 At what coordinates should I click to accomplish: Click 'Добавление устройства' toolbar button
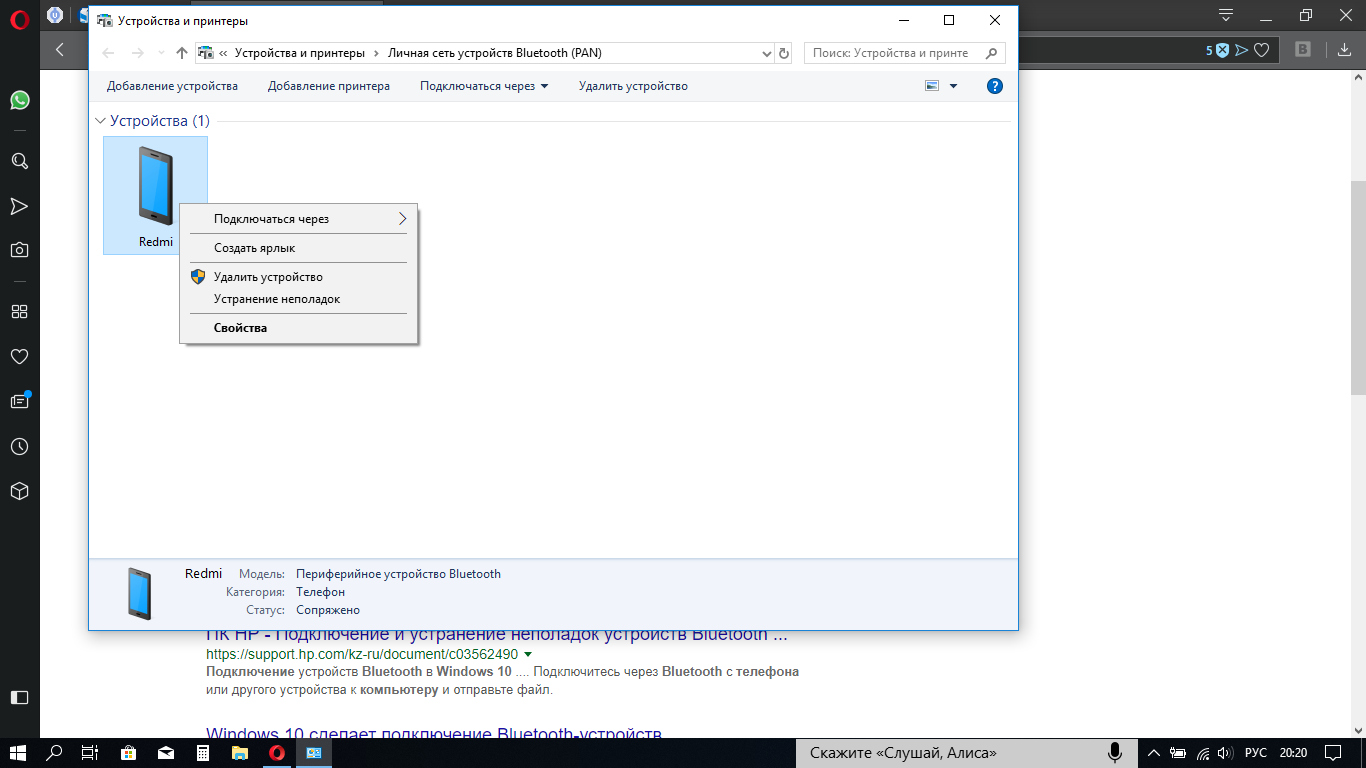tap(172, 86)
